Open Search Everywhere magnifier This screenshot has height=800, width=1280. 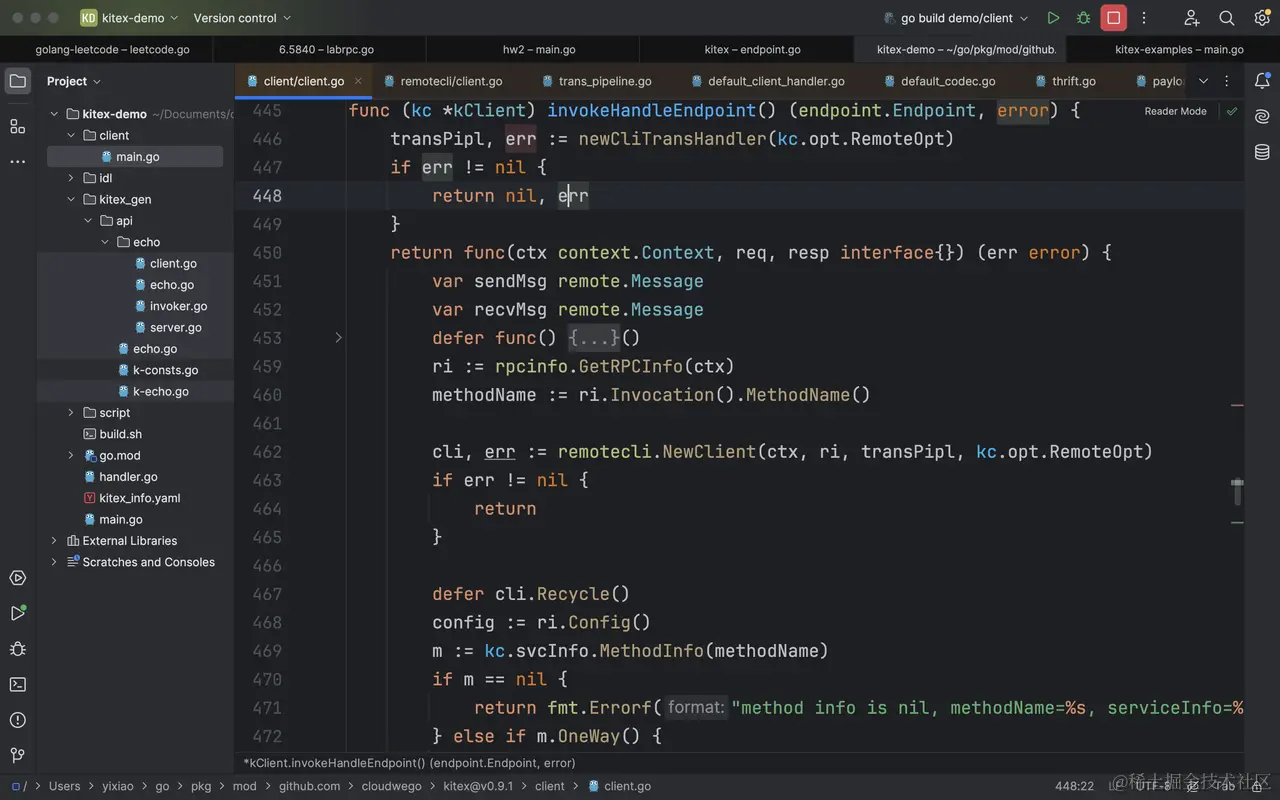(x=1227, y=18)
